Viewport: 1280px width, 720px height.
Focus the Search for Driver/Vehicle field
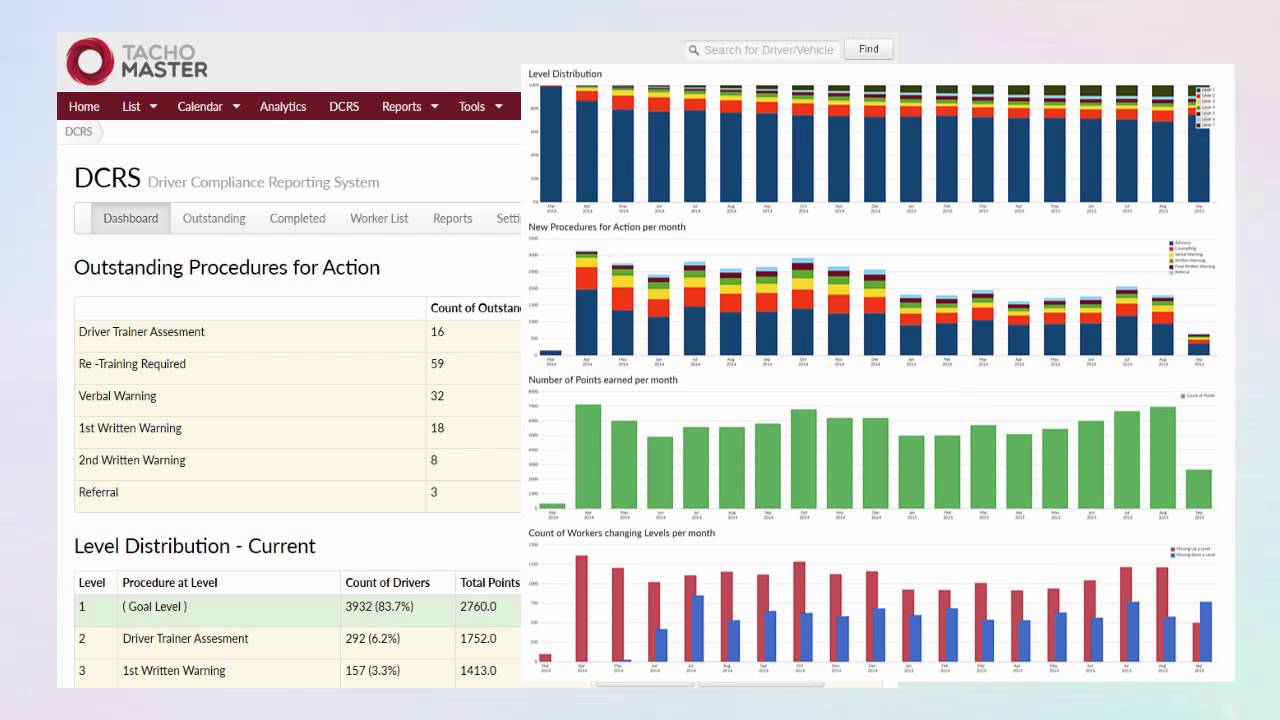(x=762, y=50)
